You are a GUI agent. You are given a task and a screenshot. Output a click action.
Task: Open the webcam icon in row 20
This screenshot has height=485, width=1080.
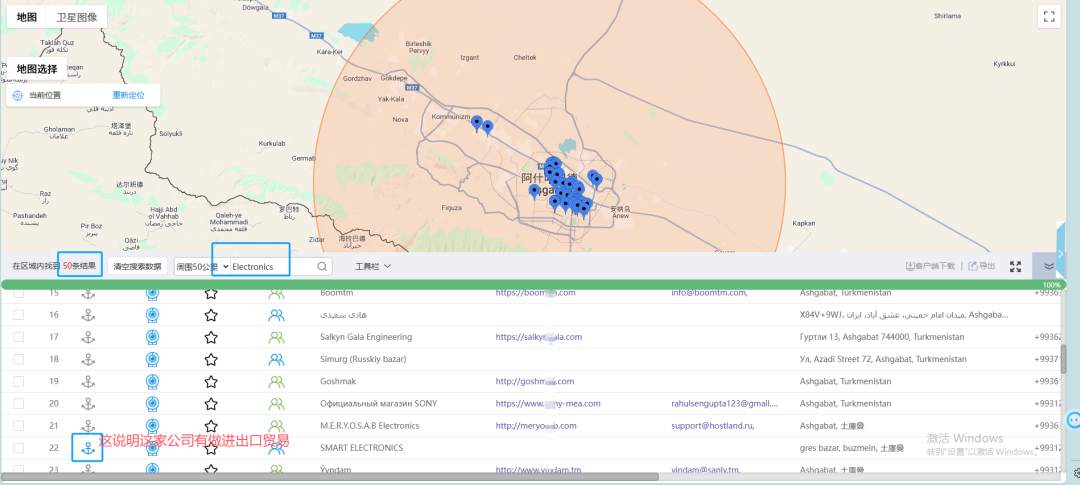tap(152, 404)
